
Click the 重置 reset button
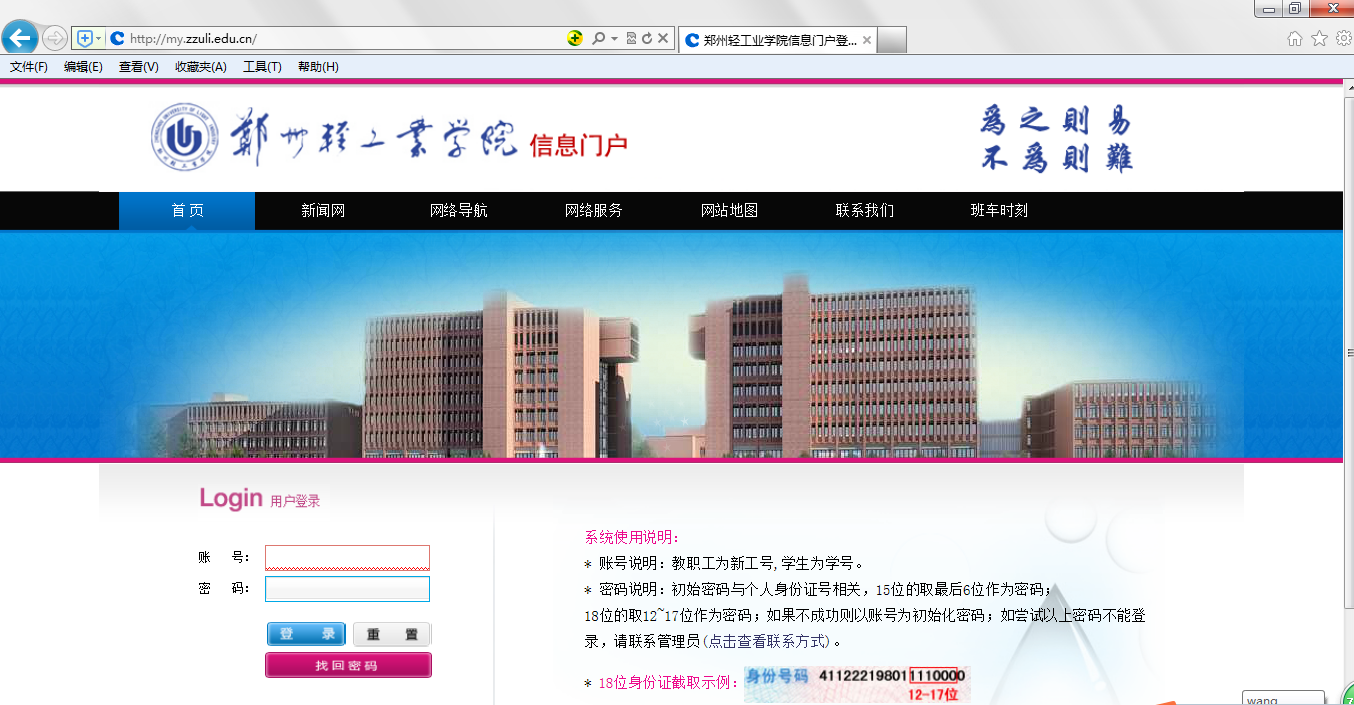(392, 634)
